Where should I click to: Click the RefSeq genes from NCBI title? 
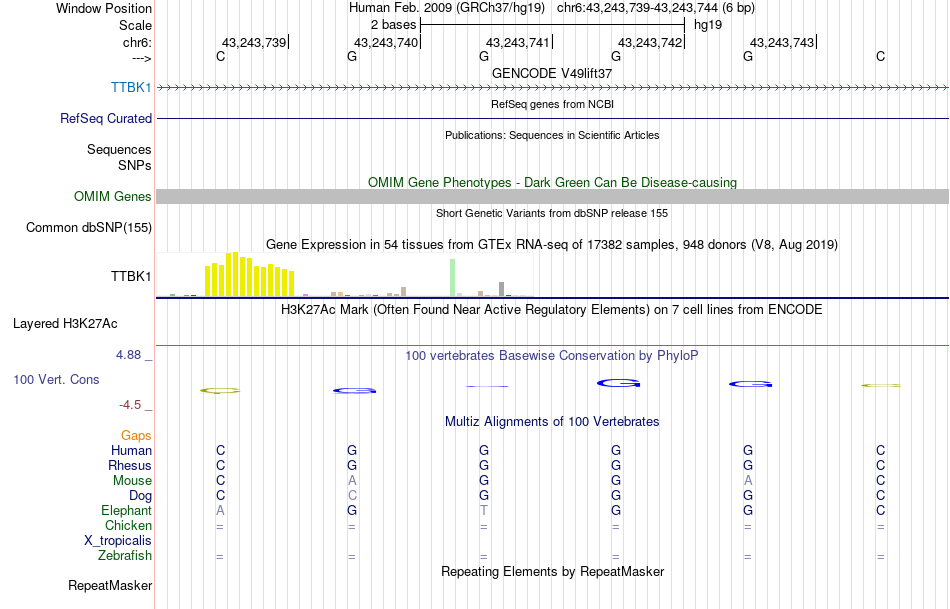point(552,104)
